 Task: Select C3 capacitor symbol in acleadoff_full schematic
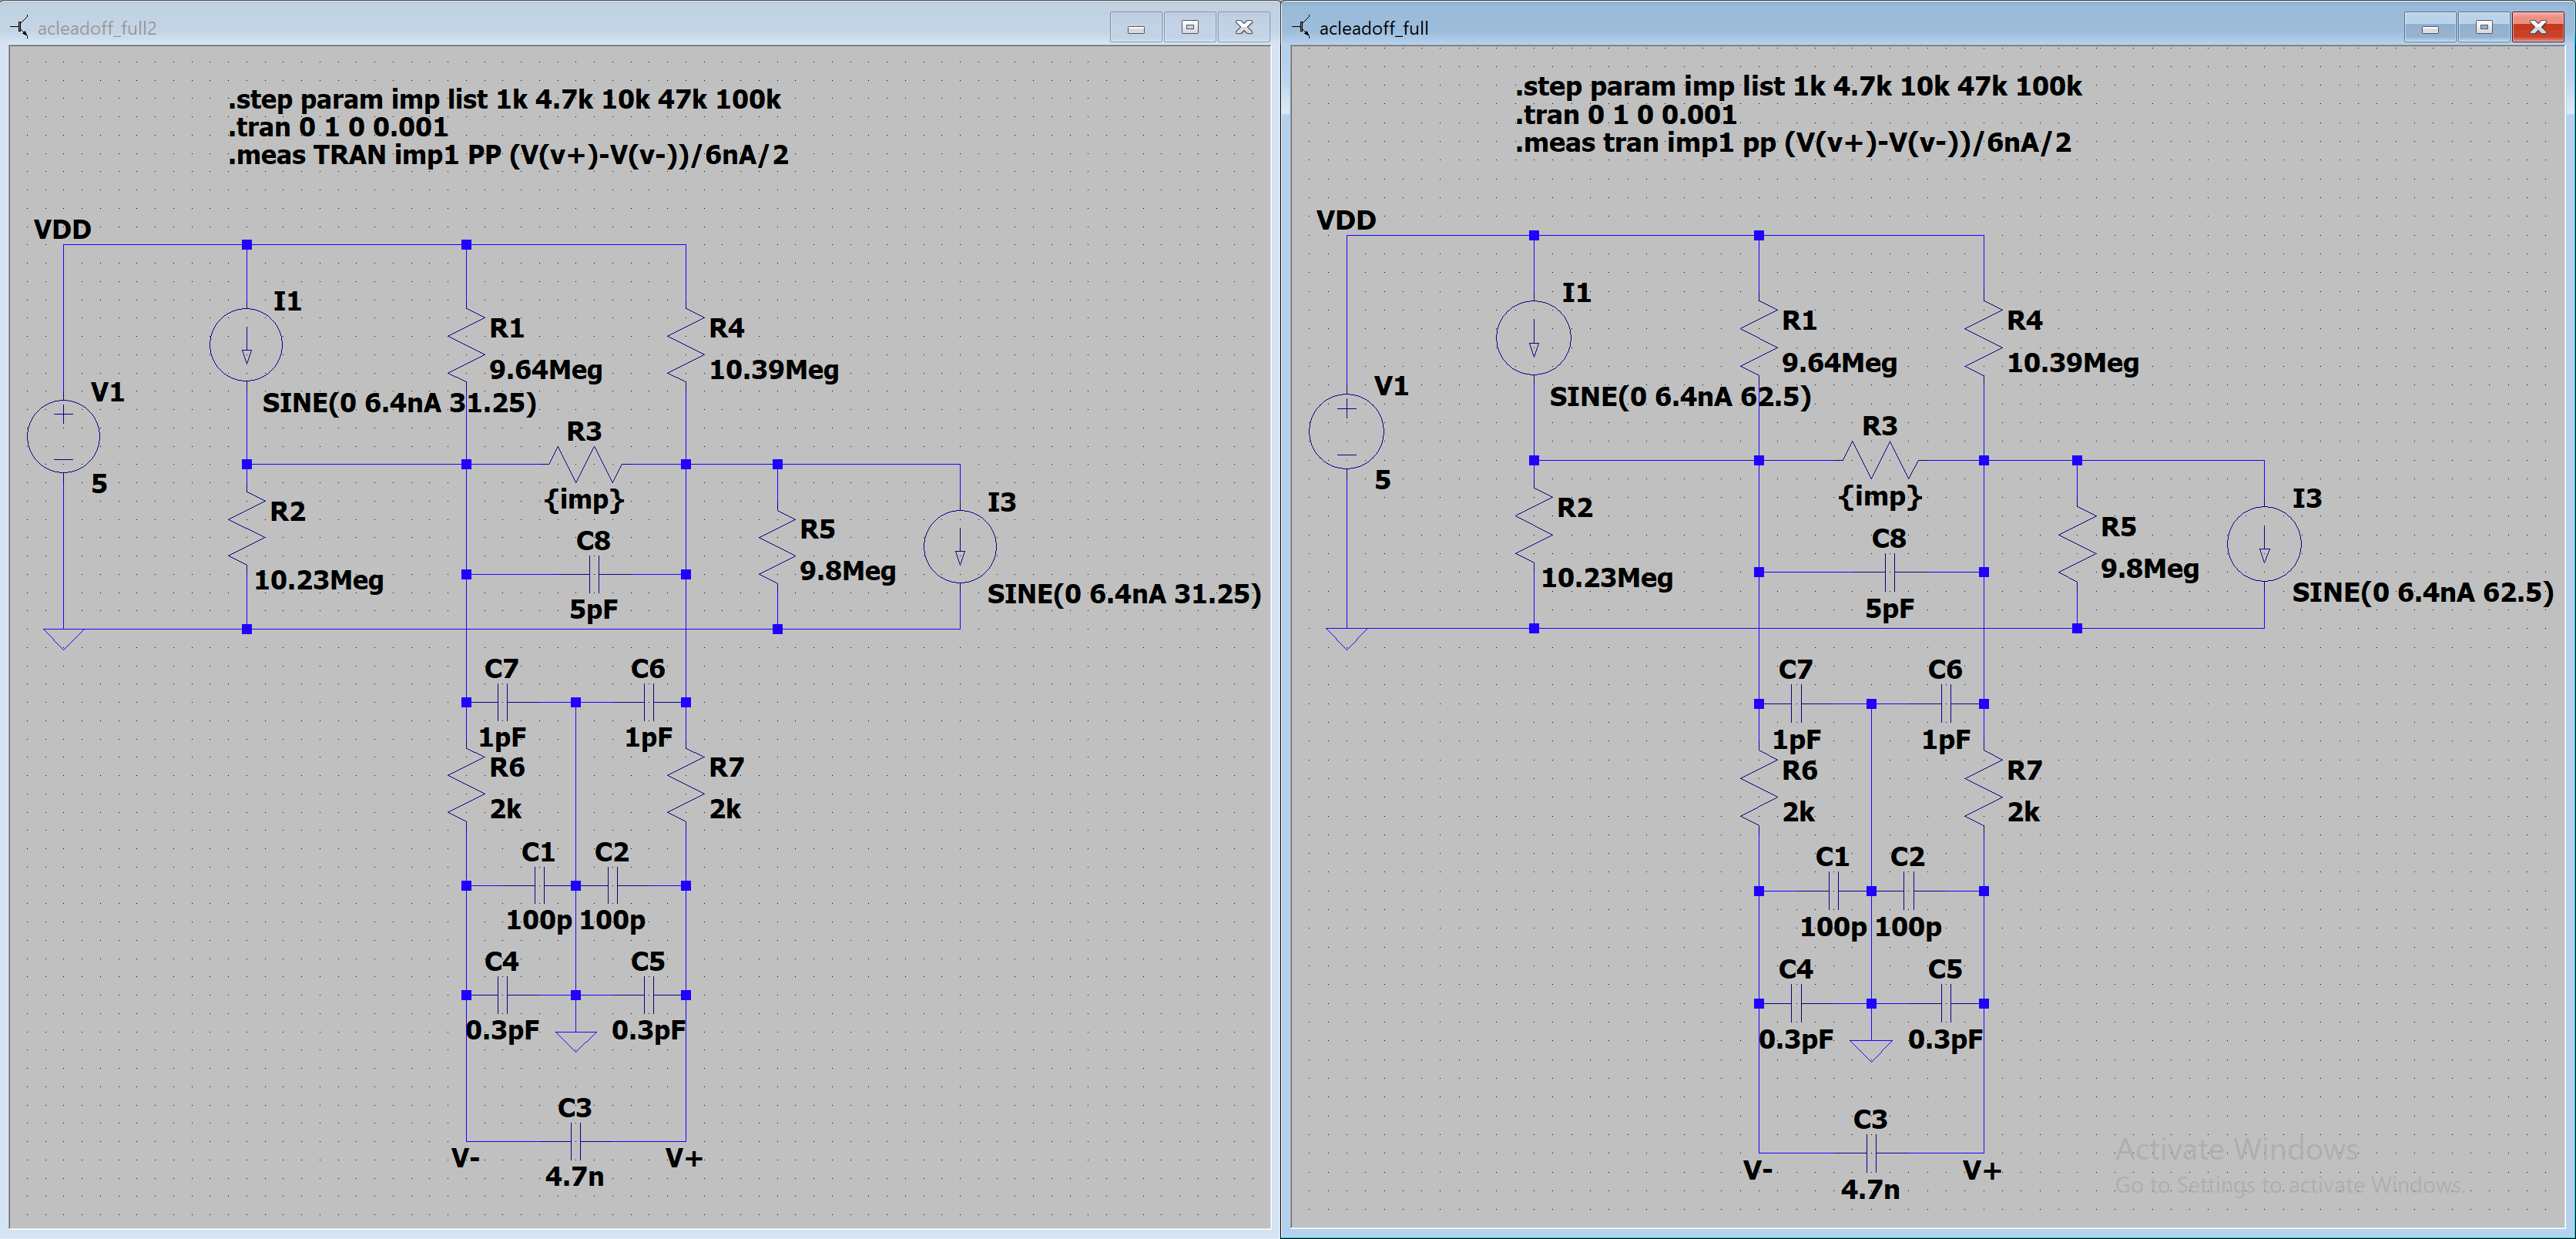[x=1870, y=1153]
